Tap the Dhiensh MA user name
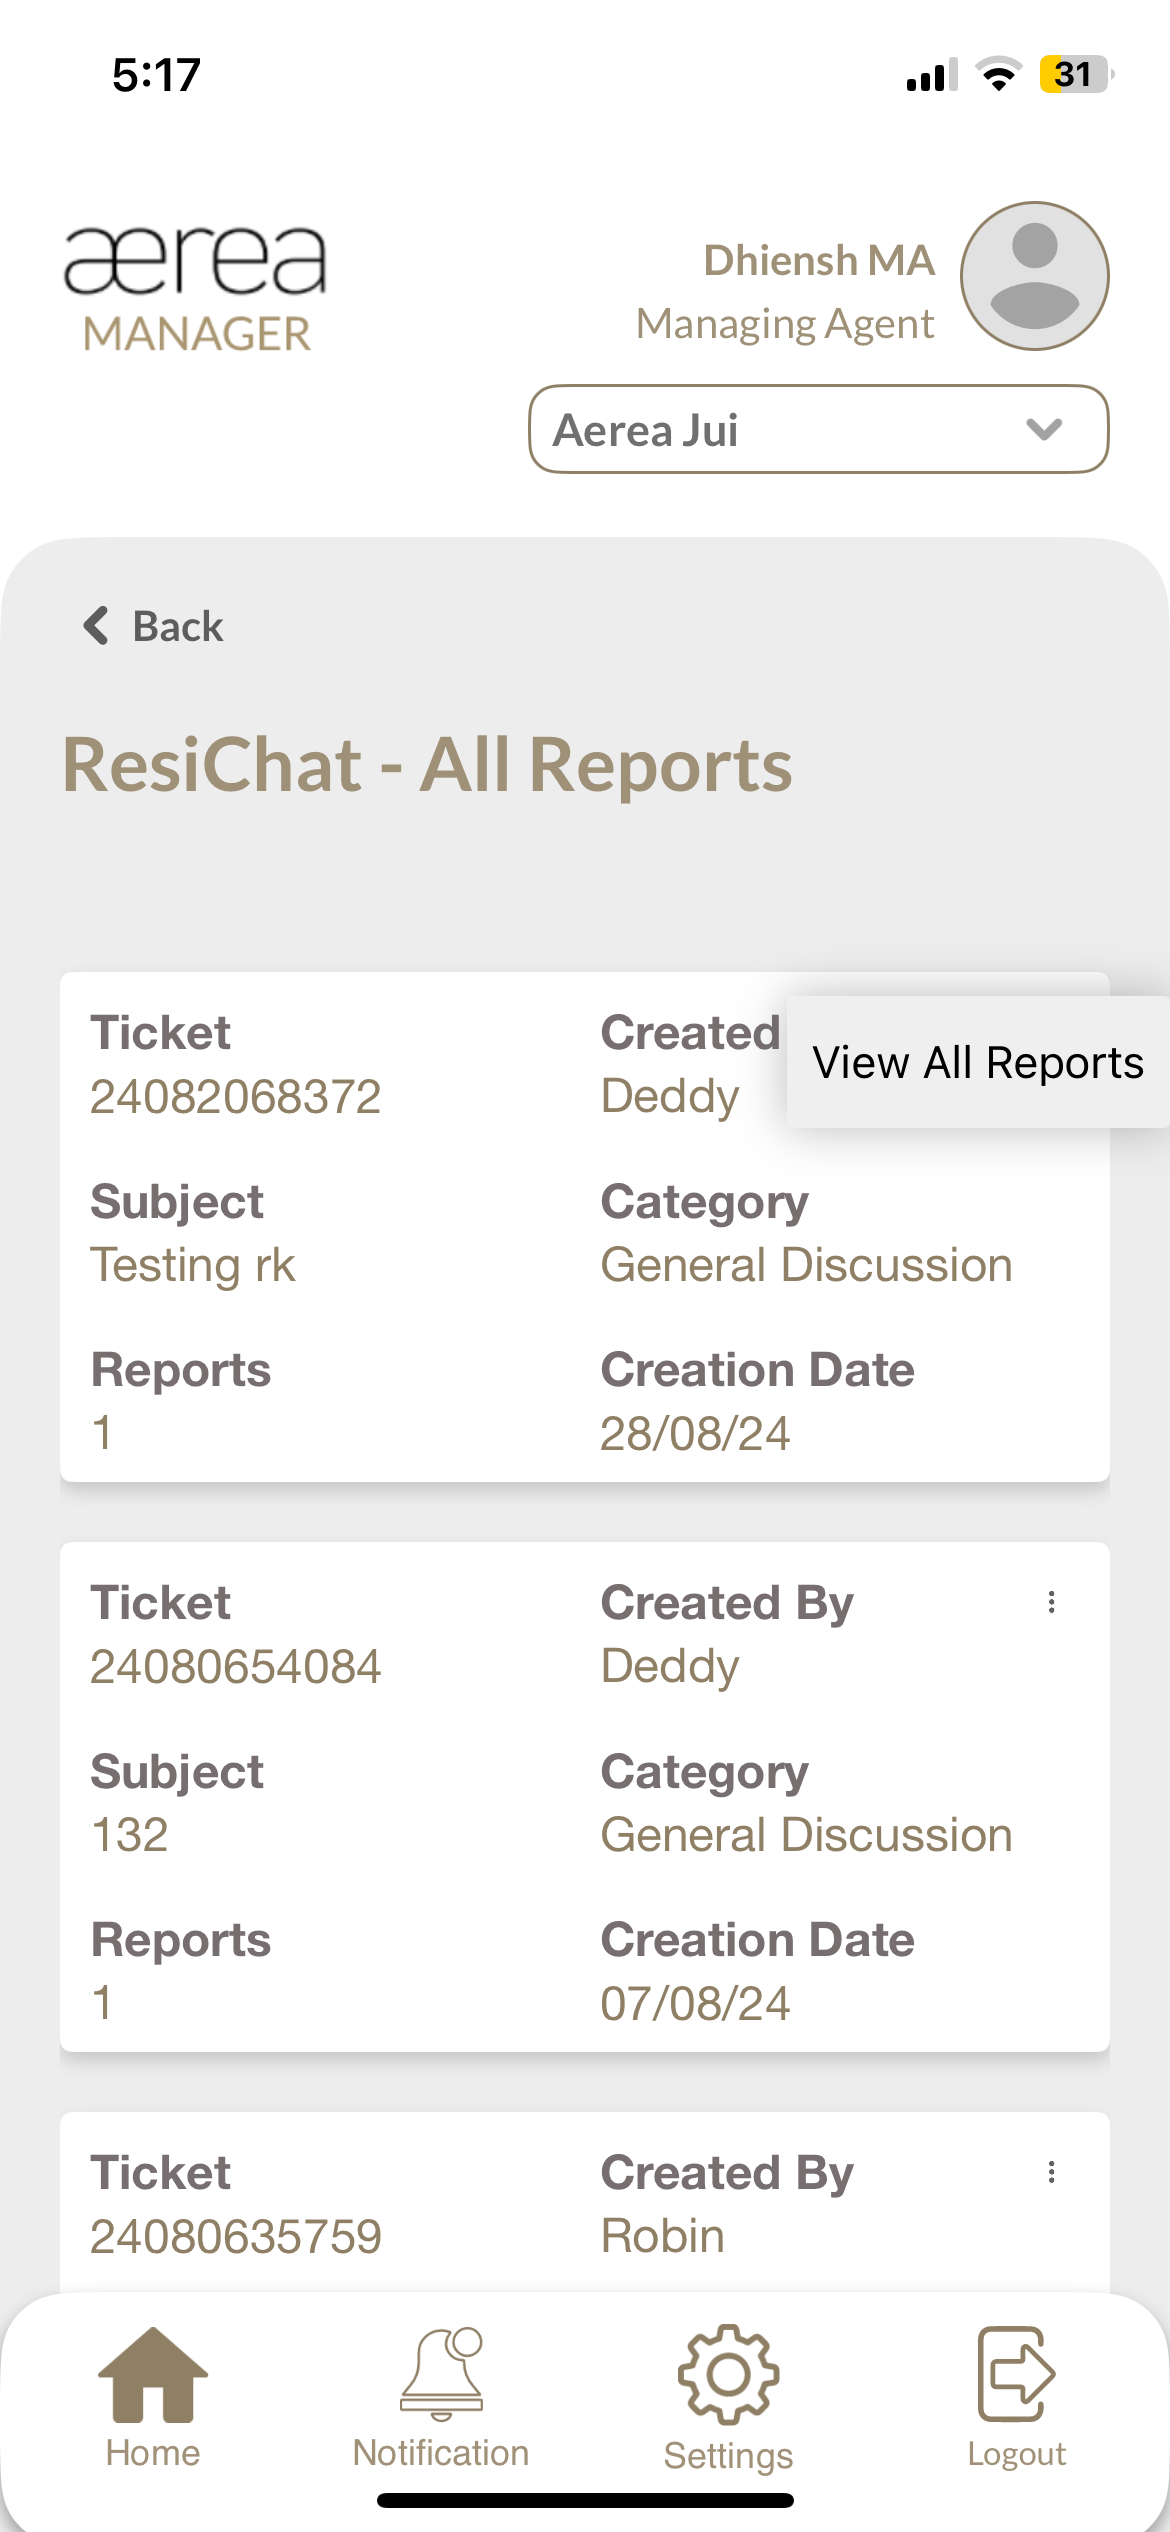The height and width of the screenshot is (2532, 1170). click(x=818, y=260)
